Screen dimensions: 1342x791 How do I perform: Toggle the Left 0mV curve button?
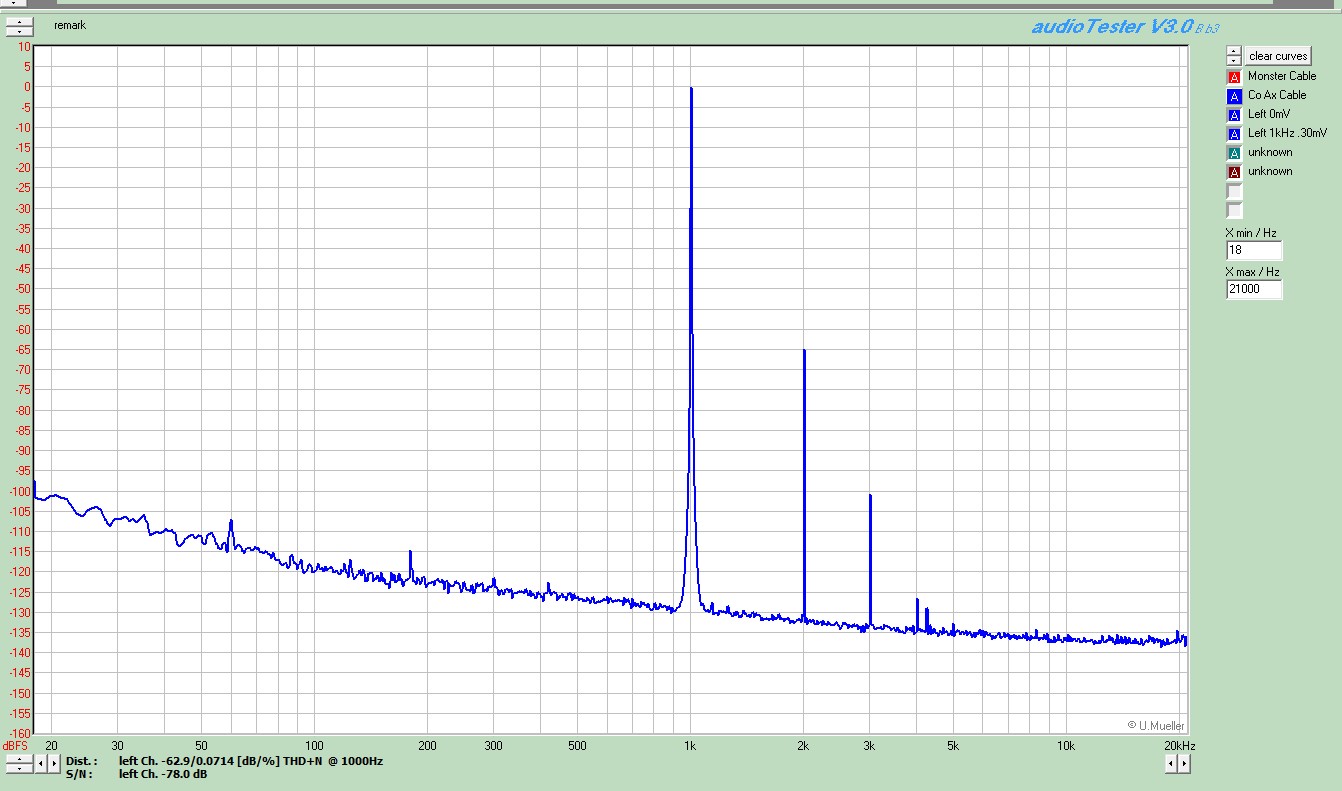coord(1234,114)
